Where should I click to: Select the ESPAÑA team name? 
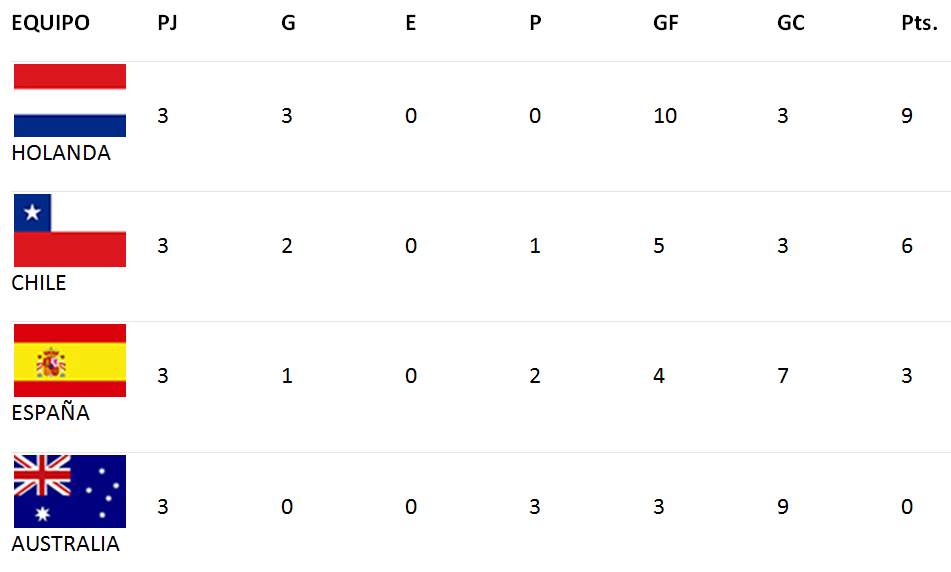click(x=50, y=412)
